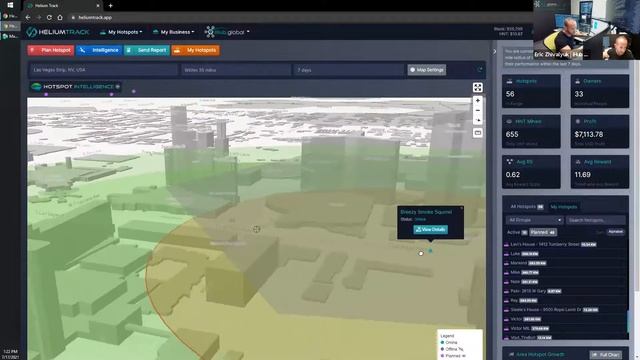Open a new browser tab
The image size is (640, 360).
coord(111,6)
